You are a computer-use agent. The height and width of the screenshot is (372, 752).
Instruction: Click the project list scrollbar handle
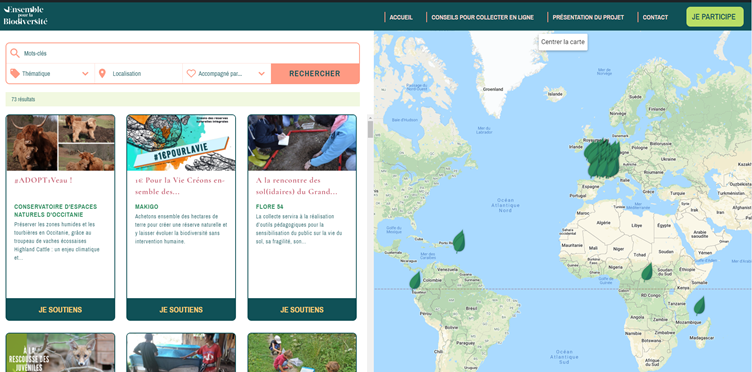pos(370,129)
